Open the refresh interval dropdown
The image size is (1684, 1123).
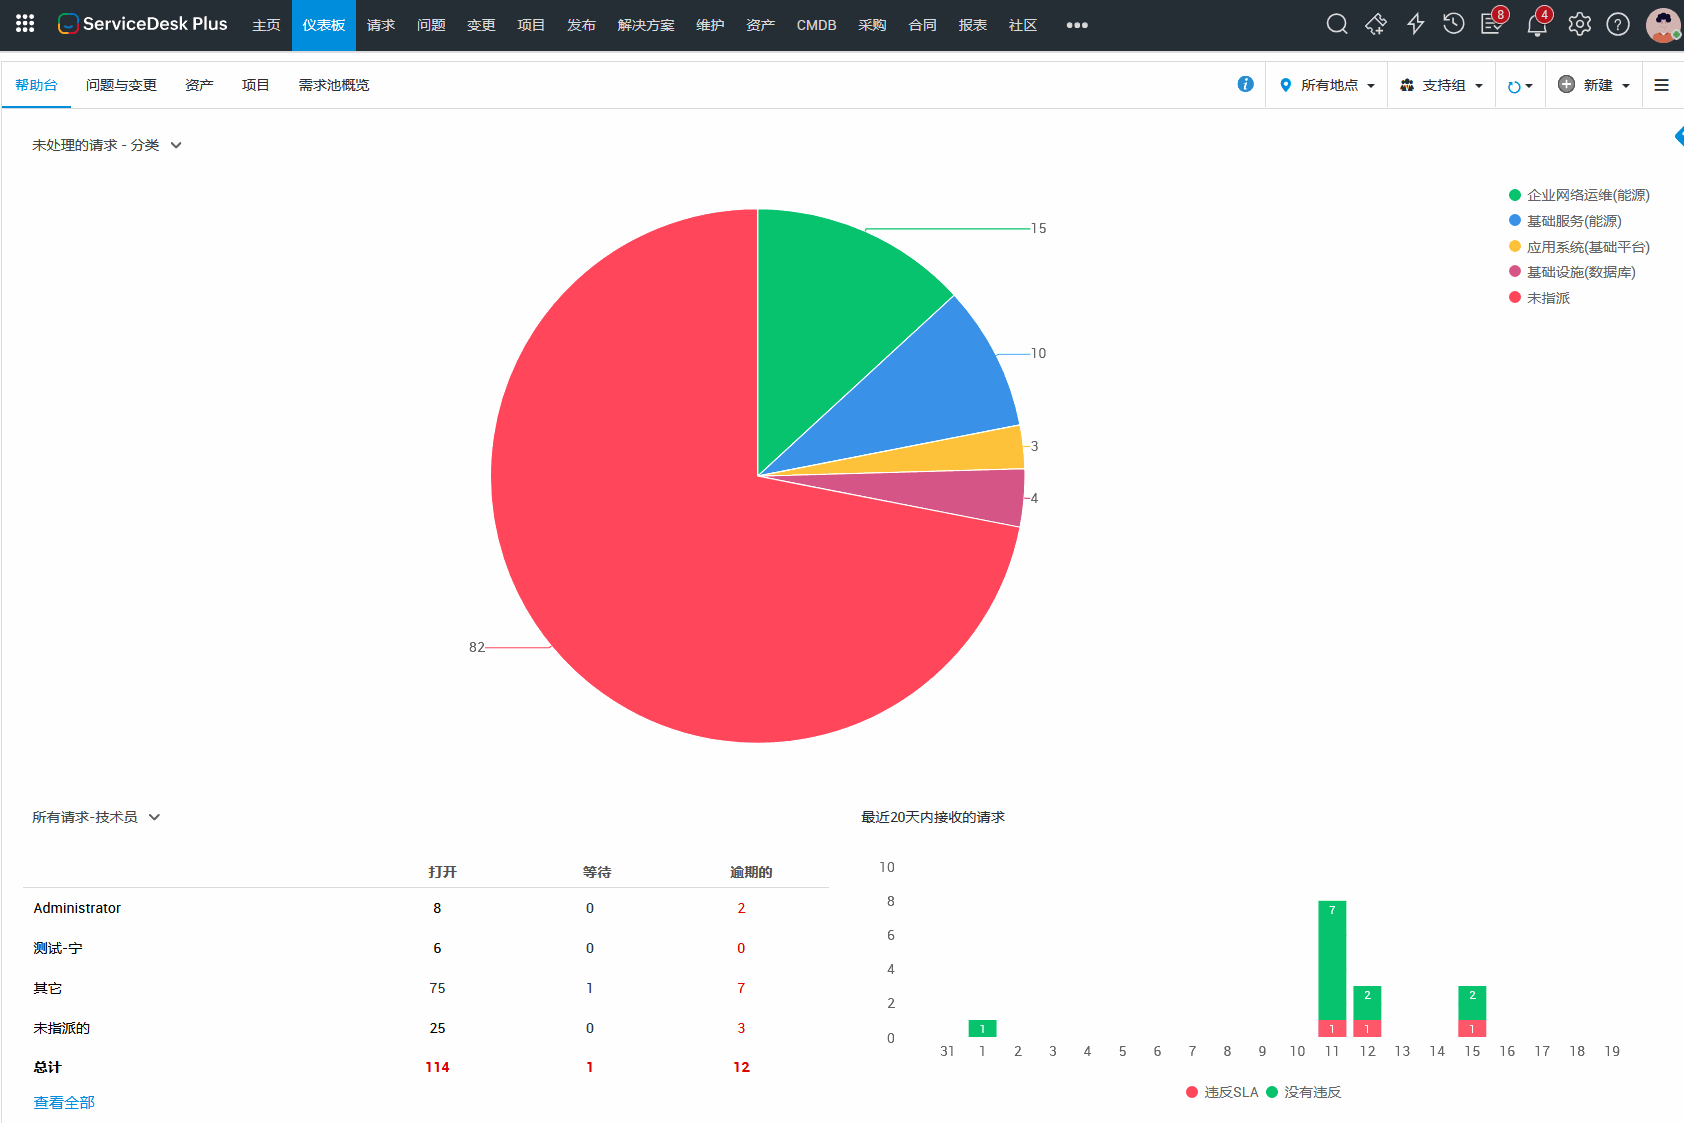(x=1520, y=86)
